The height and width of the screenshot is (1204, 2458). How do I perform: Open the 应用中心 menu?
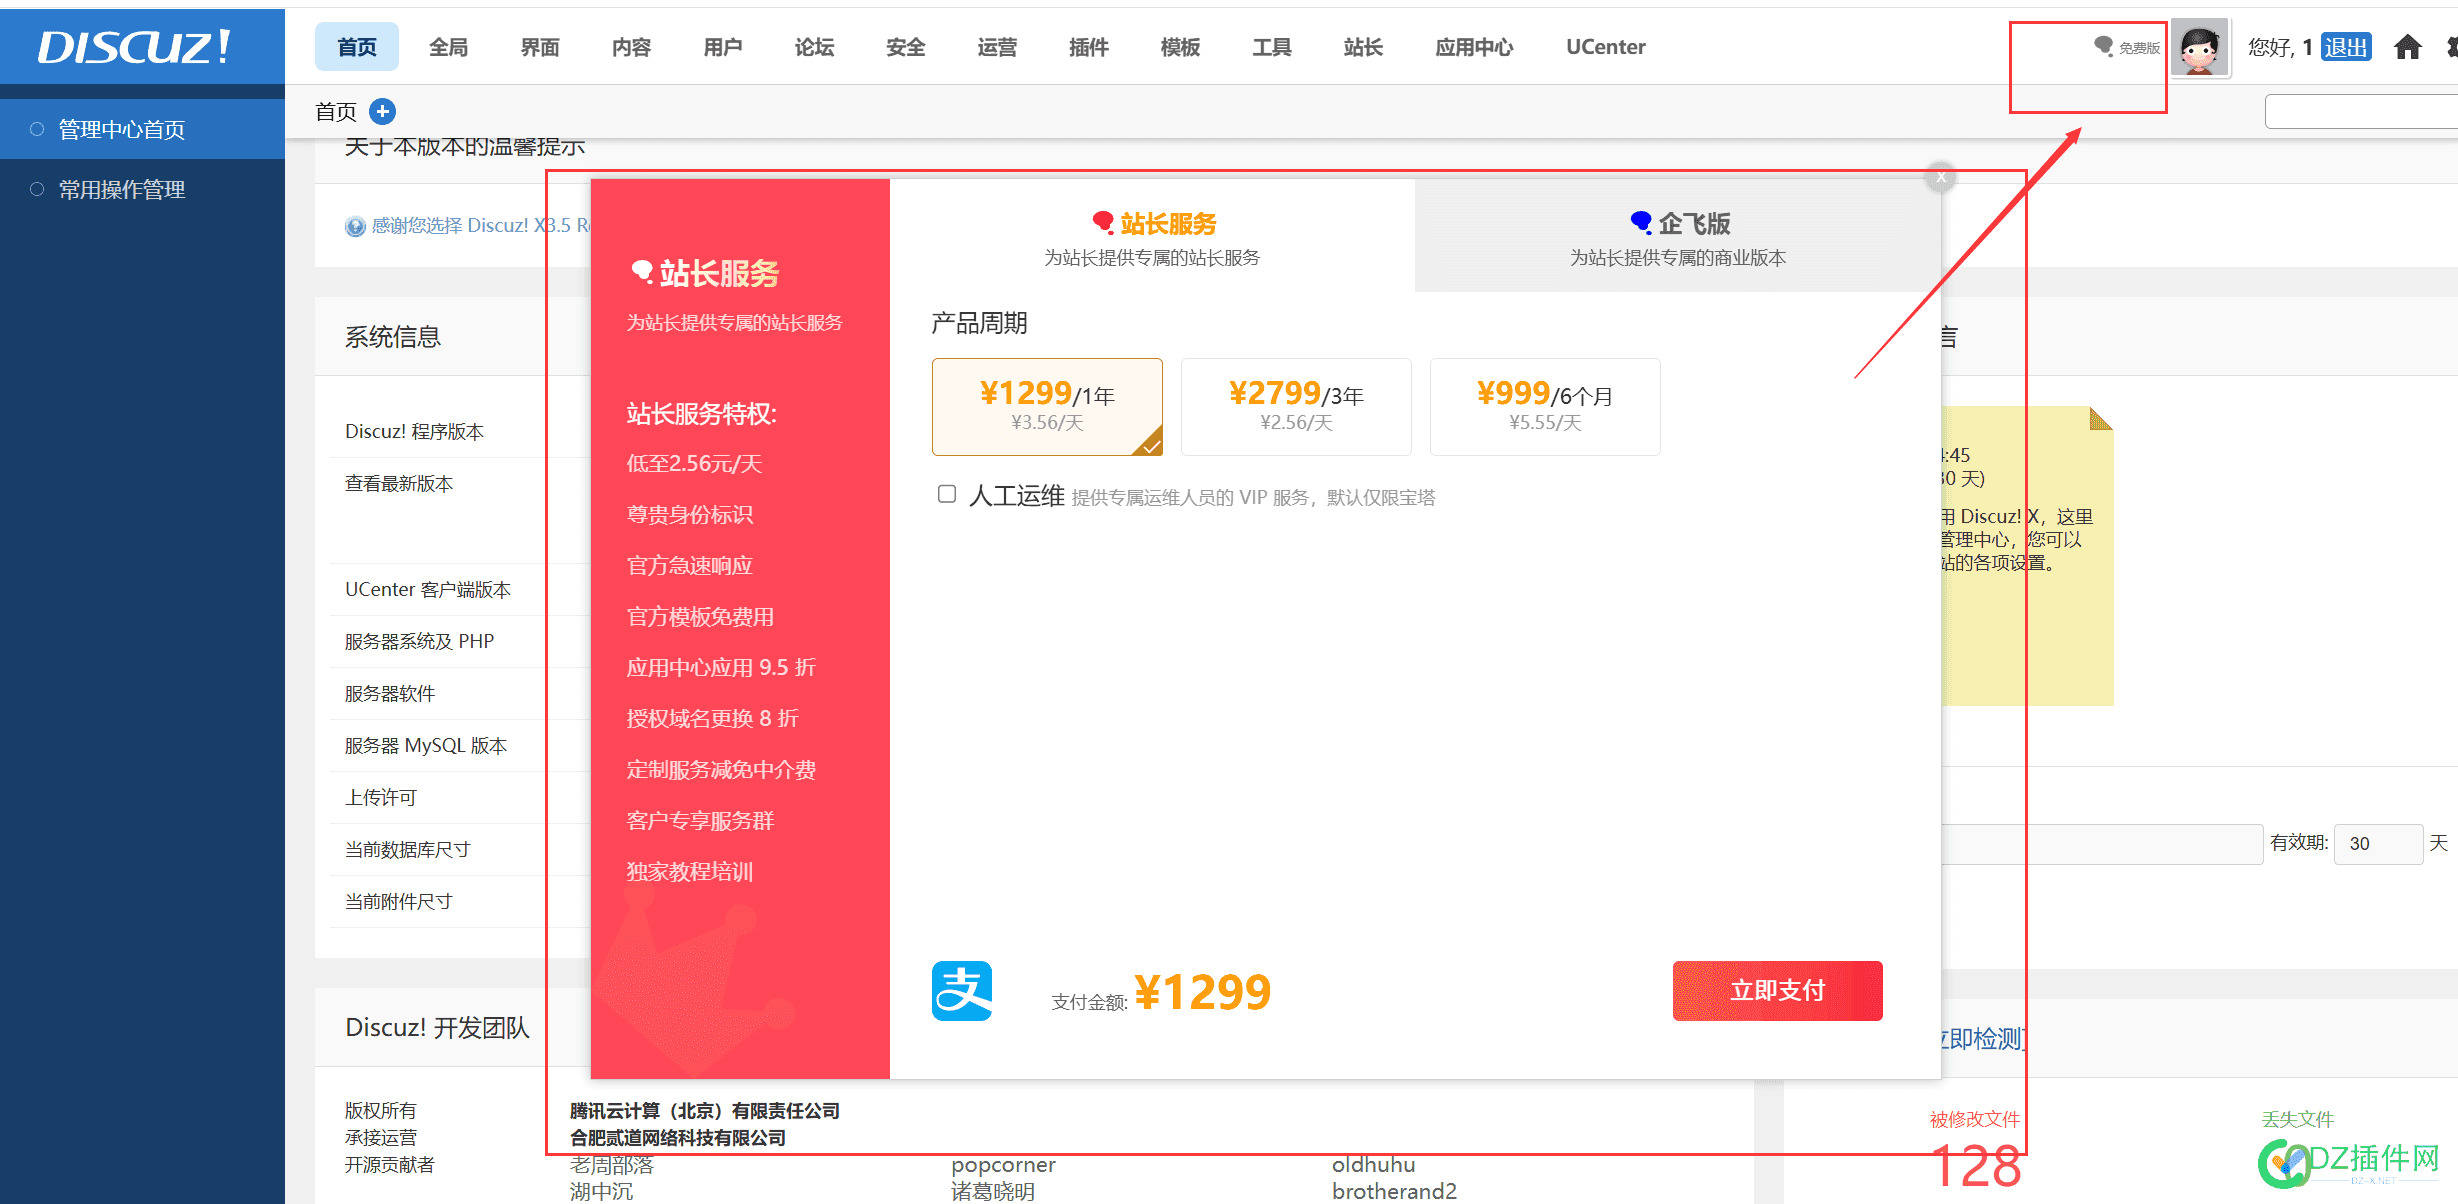click(x=1474, y=47)
